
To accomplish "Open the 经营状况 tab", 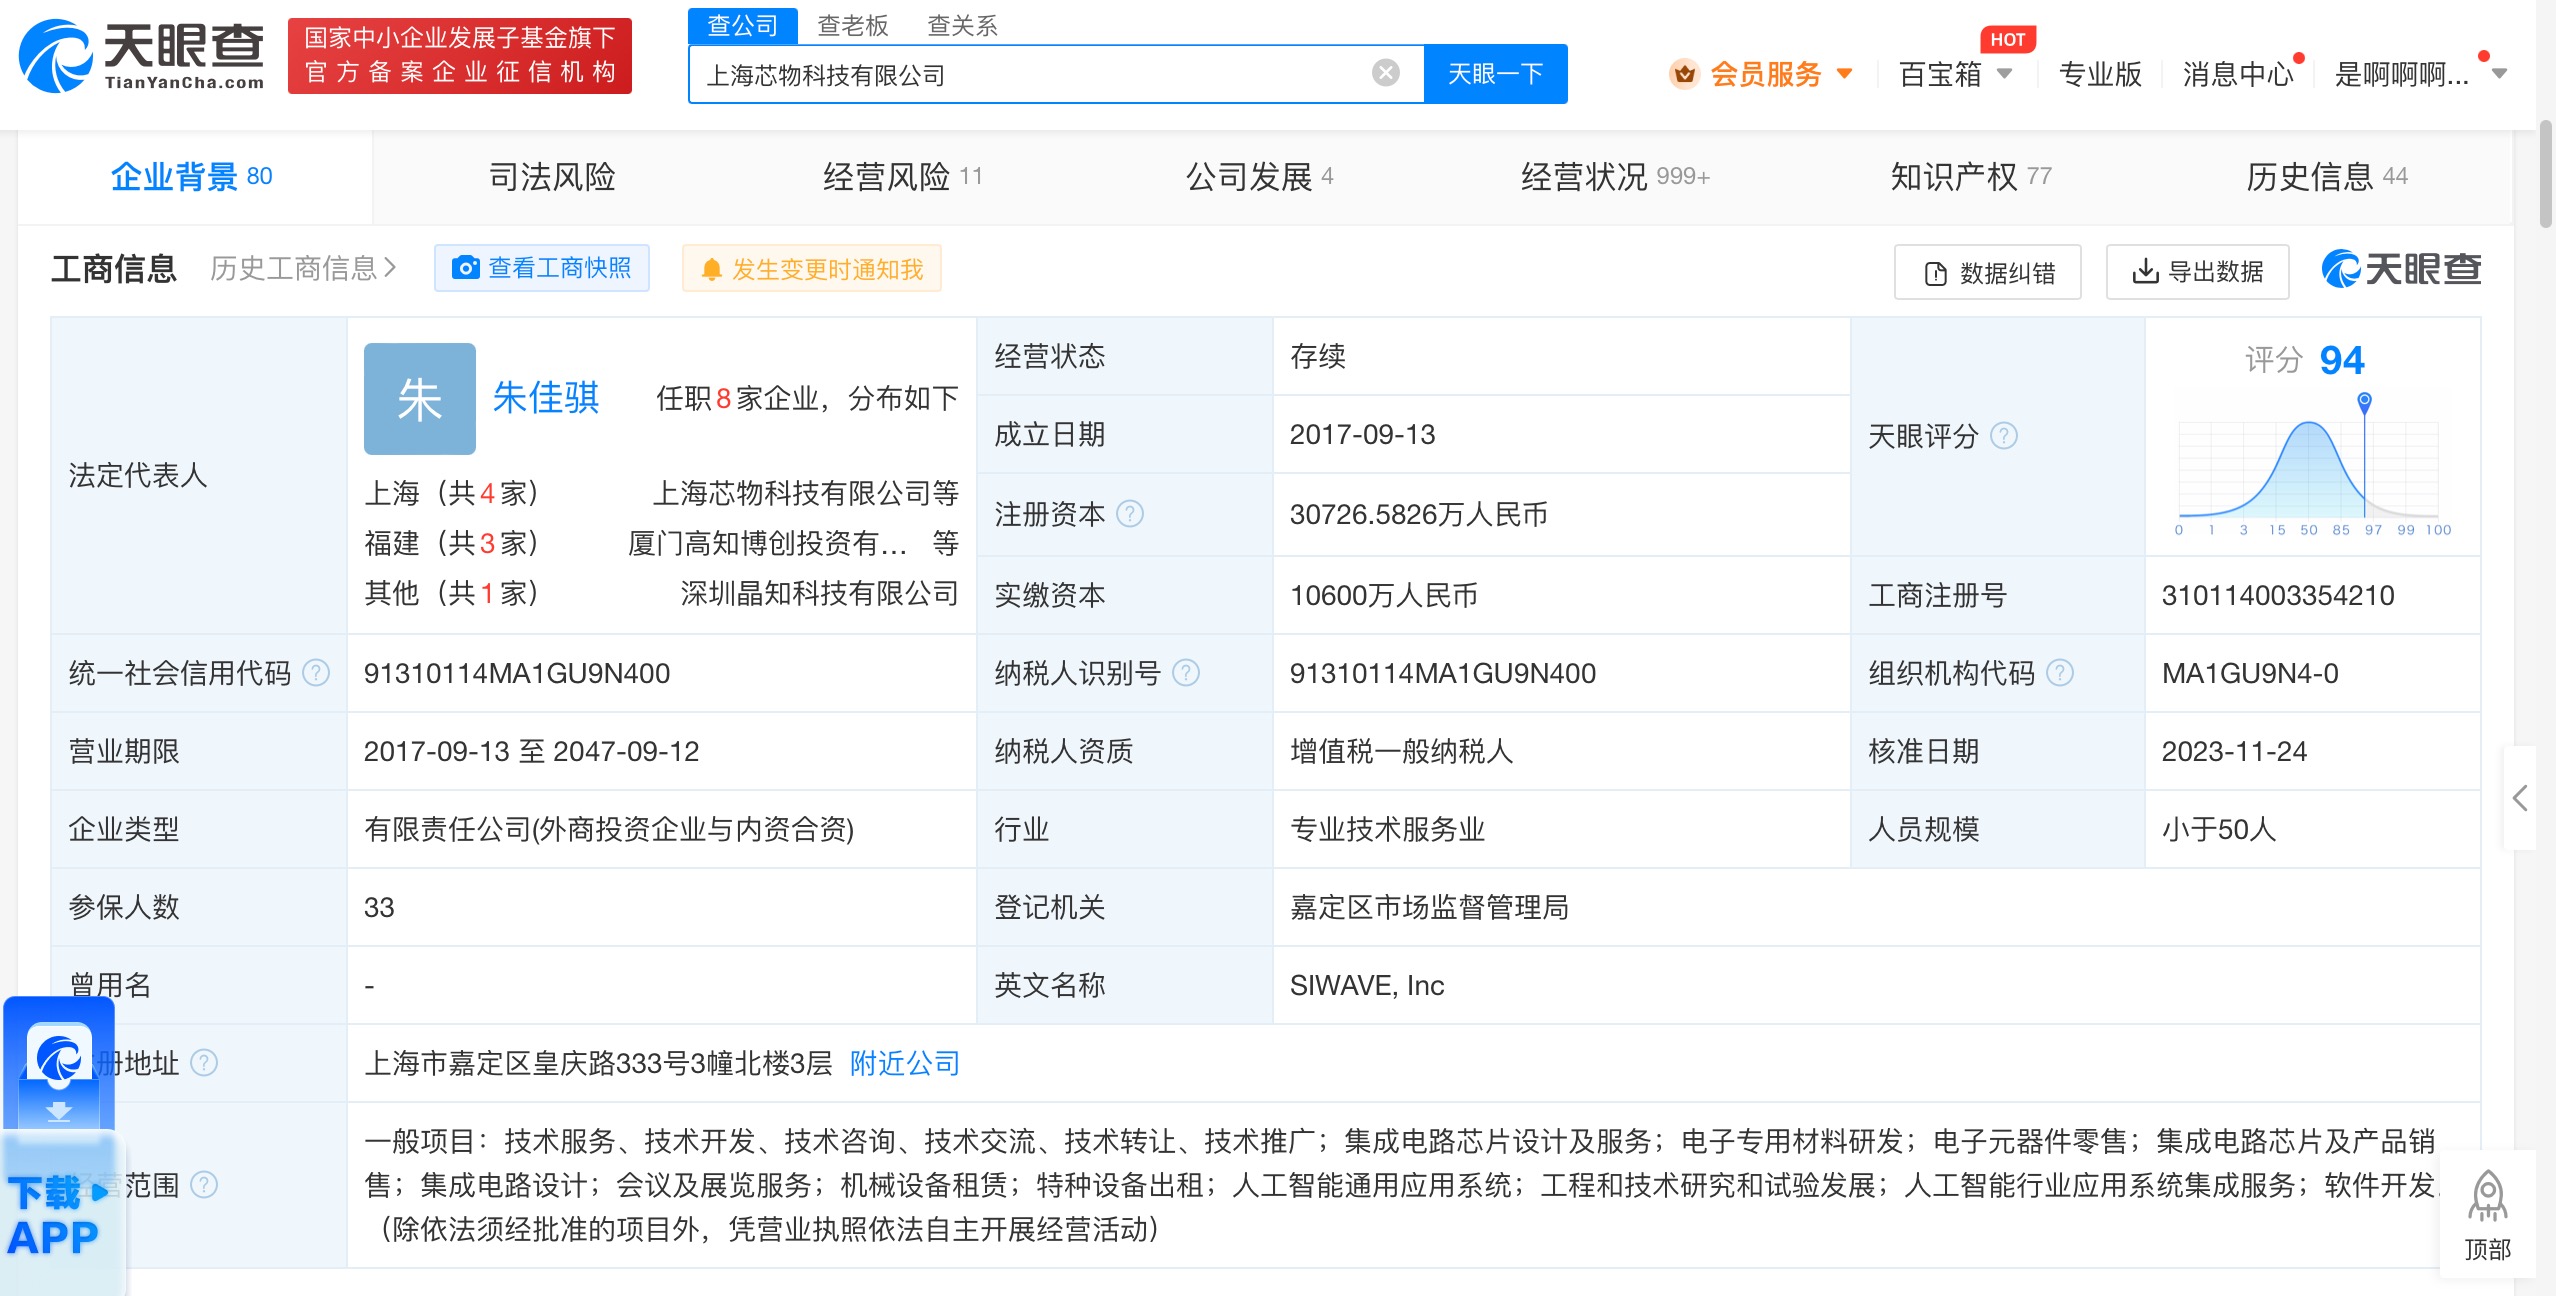I will [1615, 177].
